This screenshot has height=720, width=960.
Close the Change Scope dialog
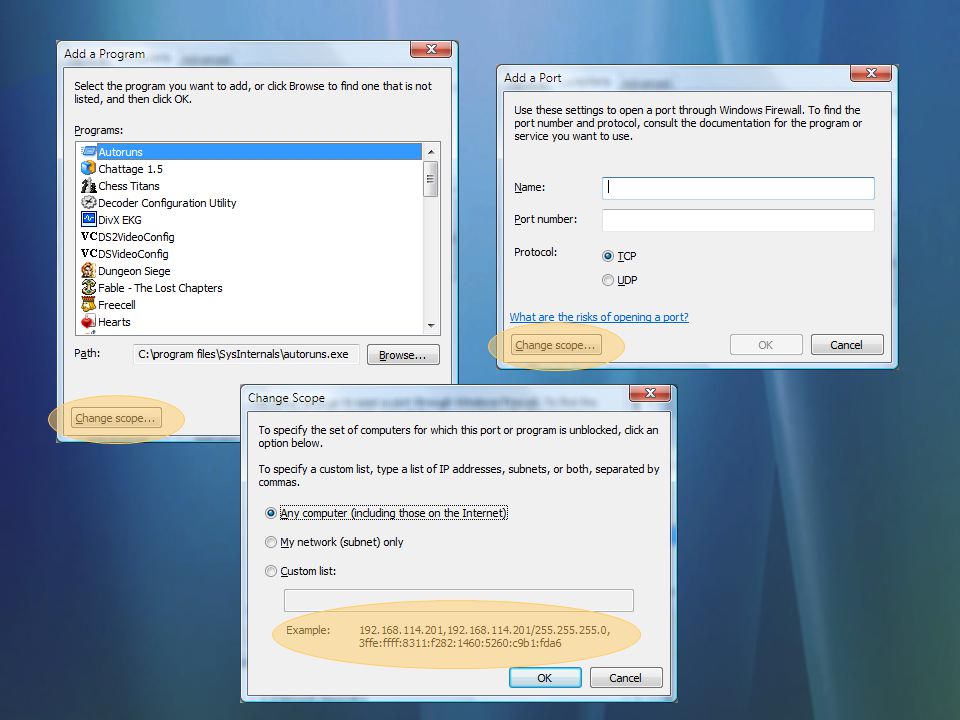[x=650, y=393]
